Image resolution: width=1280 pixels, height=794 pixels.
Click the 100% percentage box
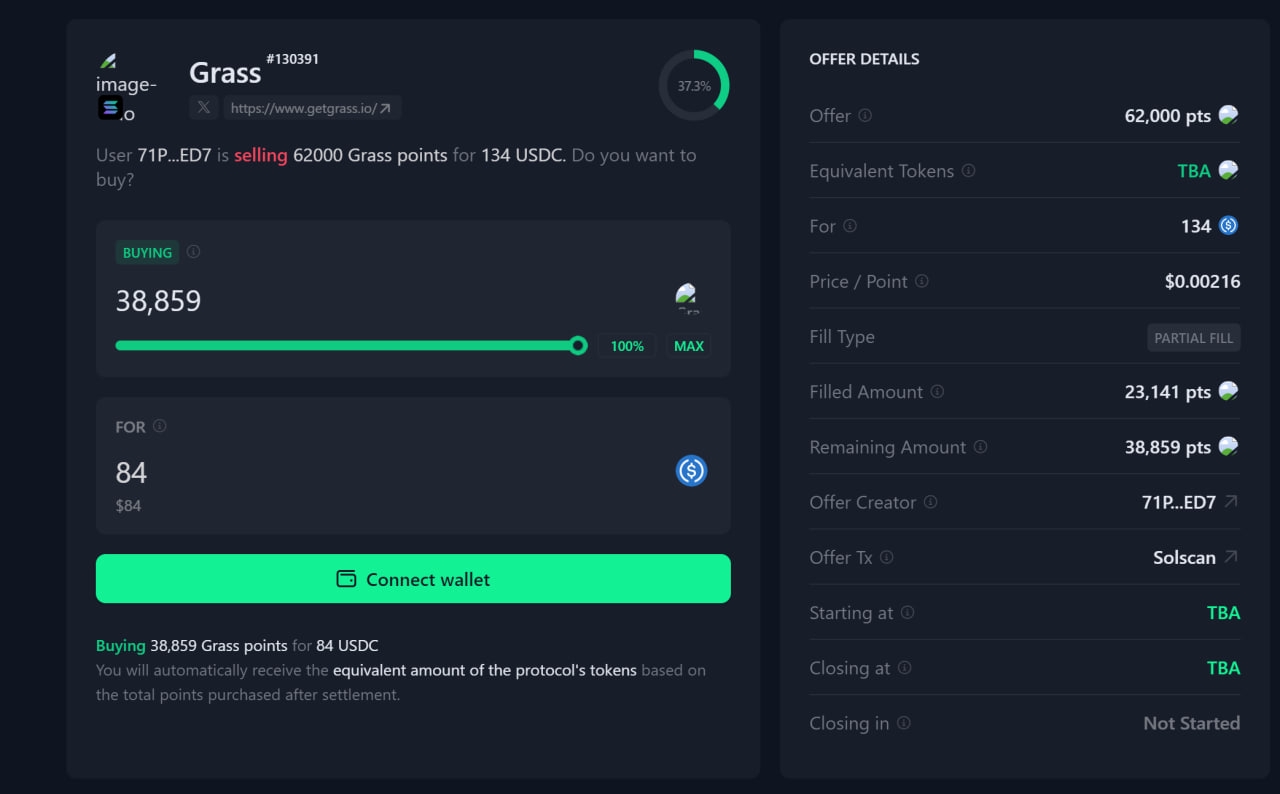[x=627, y=346]
